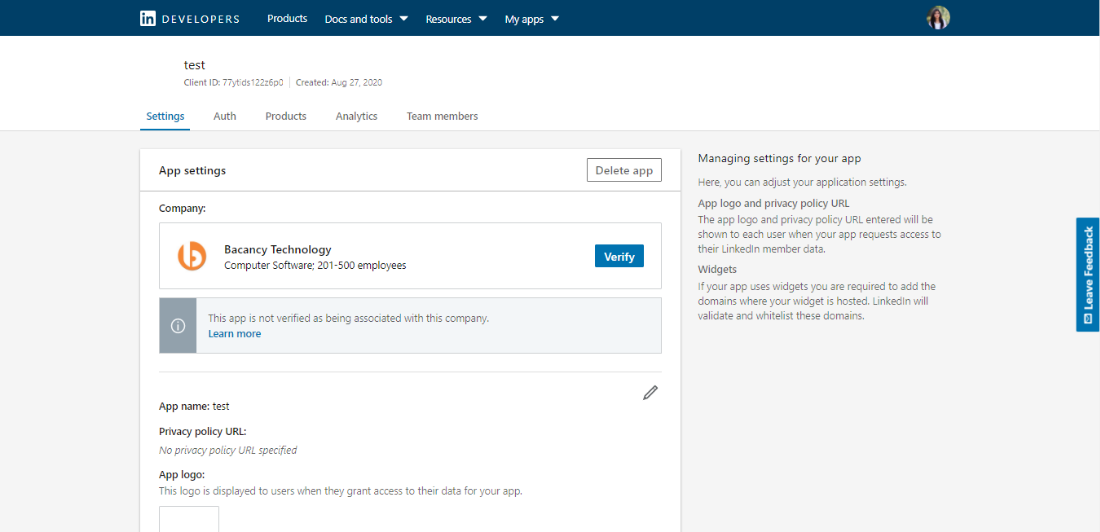Expand the My apps dropdown
The width and height of the screenshot is (1100, 532).
click(532, 19)
